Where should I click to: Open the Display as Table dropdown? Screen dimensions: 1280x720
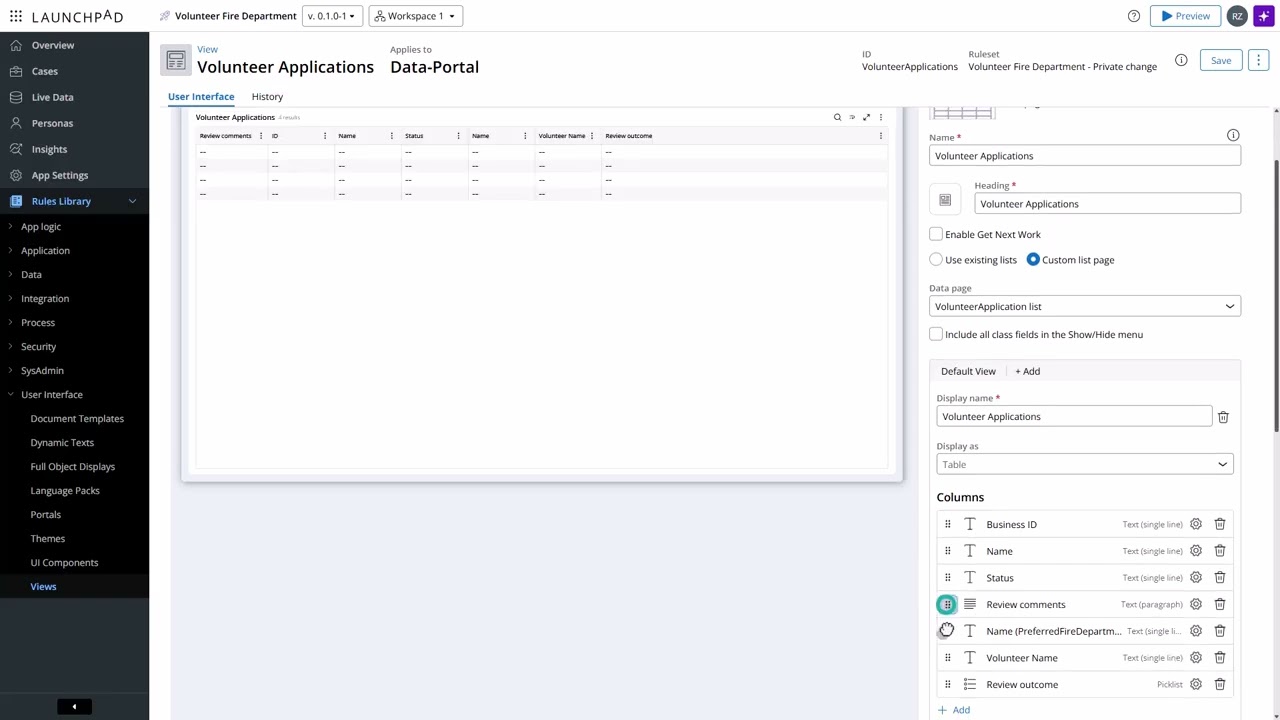[x=1085, y=464]
